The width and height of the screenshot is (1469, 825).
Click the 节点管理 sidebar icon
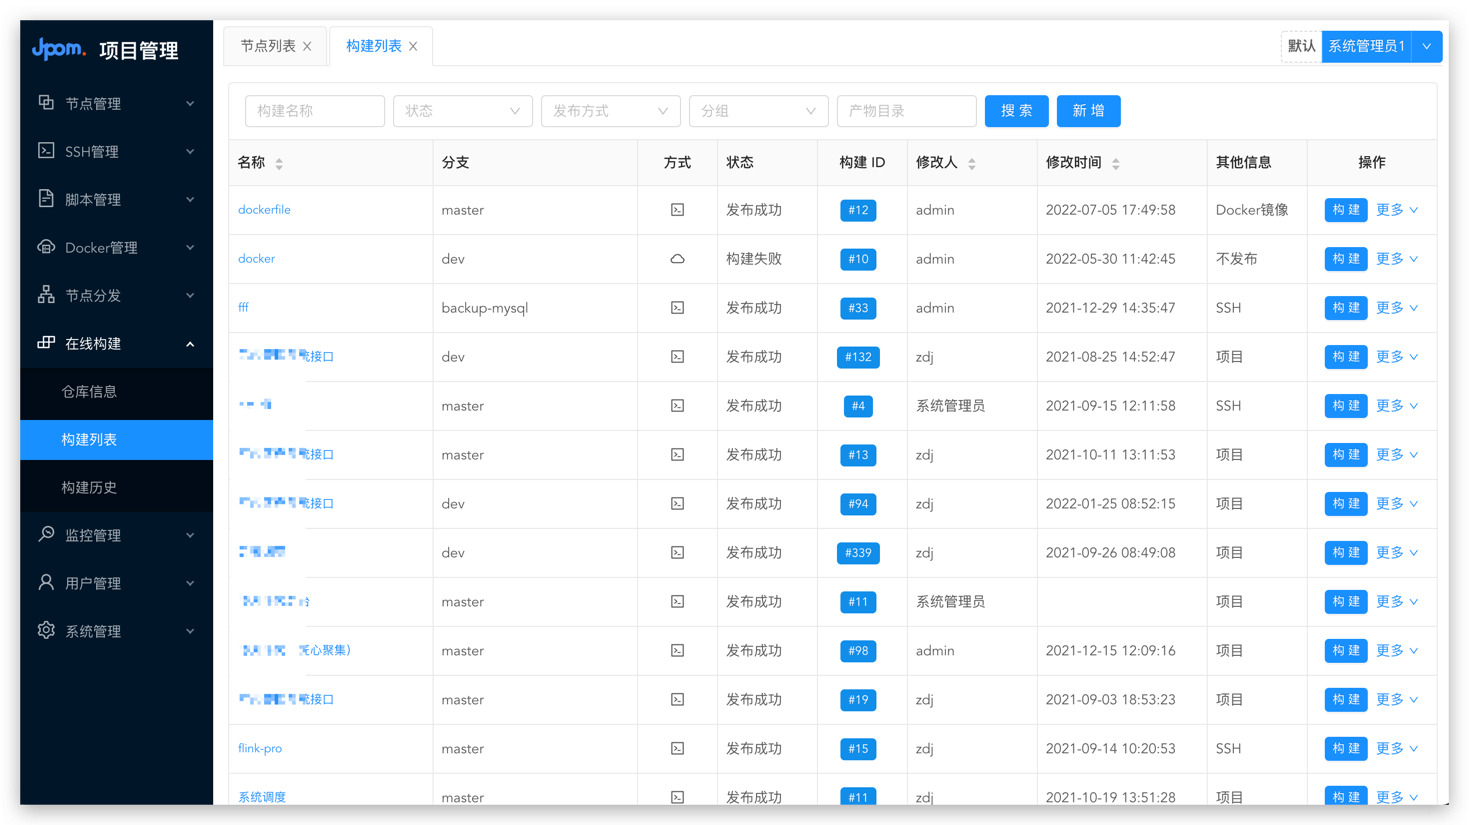pos(46,103)
